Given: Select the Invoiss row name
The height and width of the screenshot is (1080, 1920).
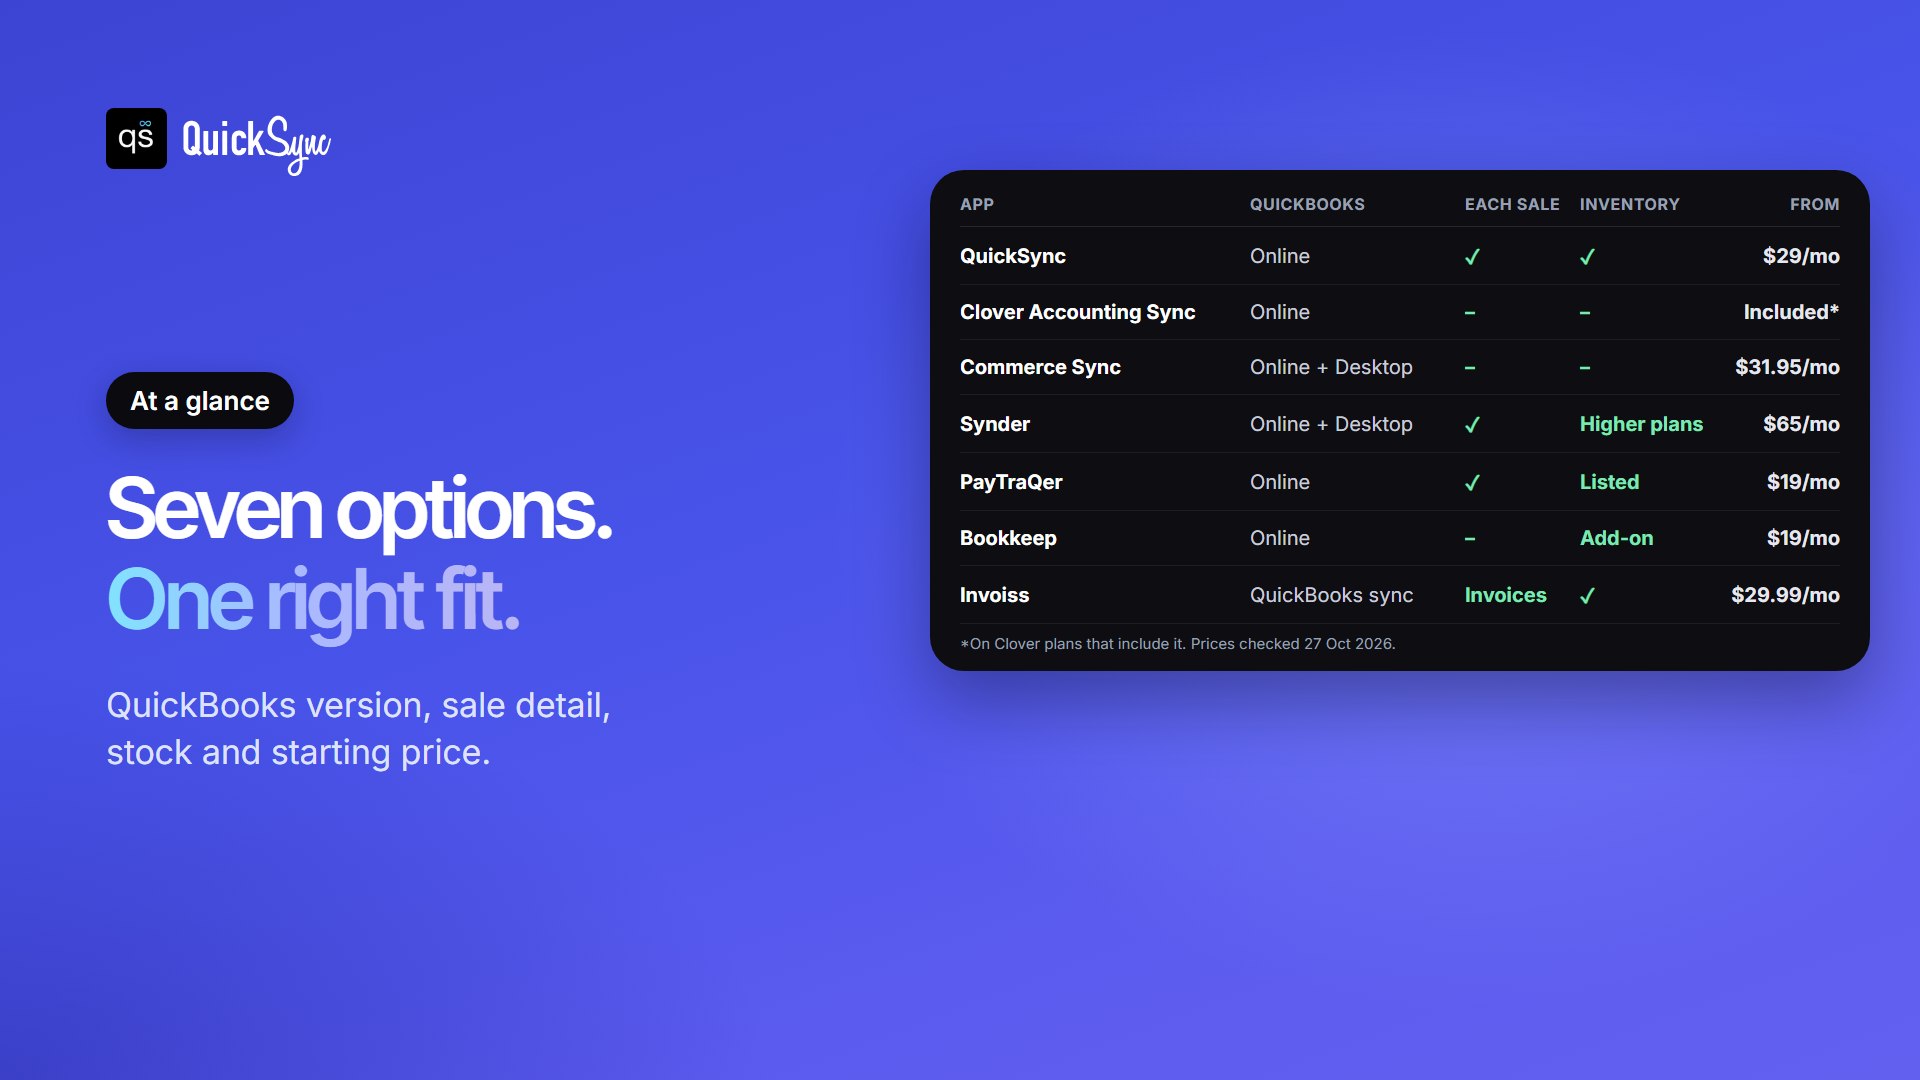Looking at the screenshot, I should click(994, 595).
